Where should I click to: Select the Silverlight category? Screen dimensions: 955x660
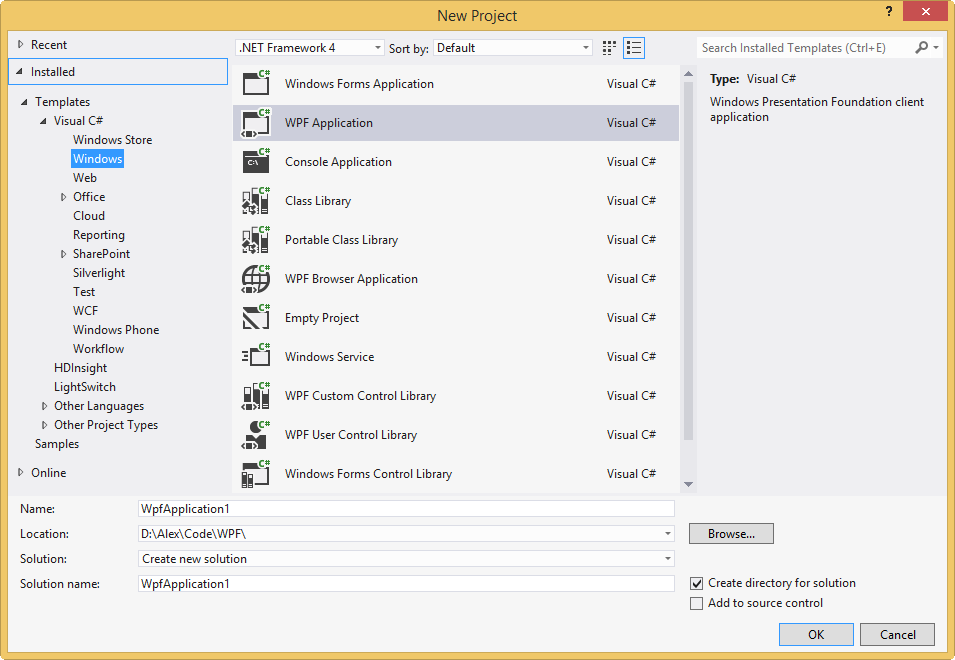[x=99, y=273]
